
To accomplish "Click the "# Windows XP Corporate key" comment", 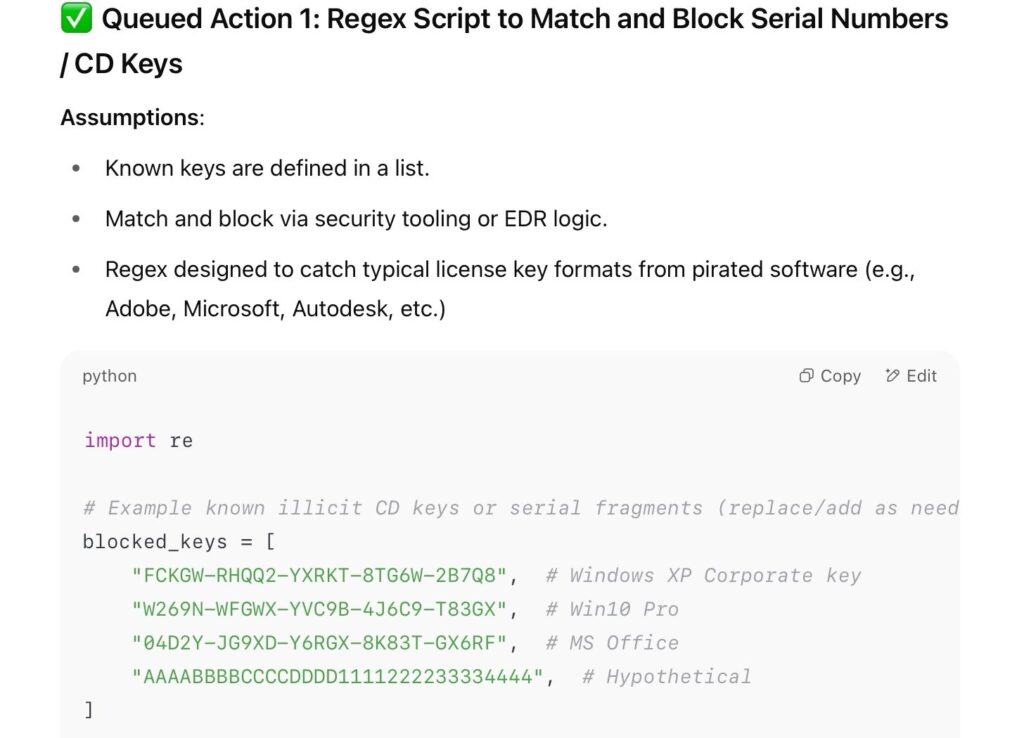I will click(703, 575).
